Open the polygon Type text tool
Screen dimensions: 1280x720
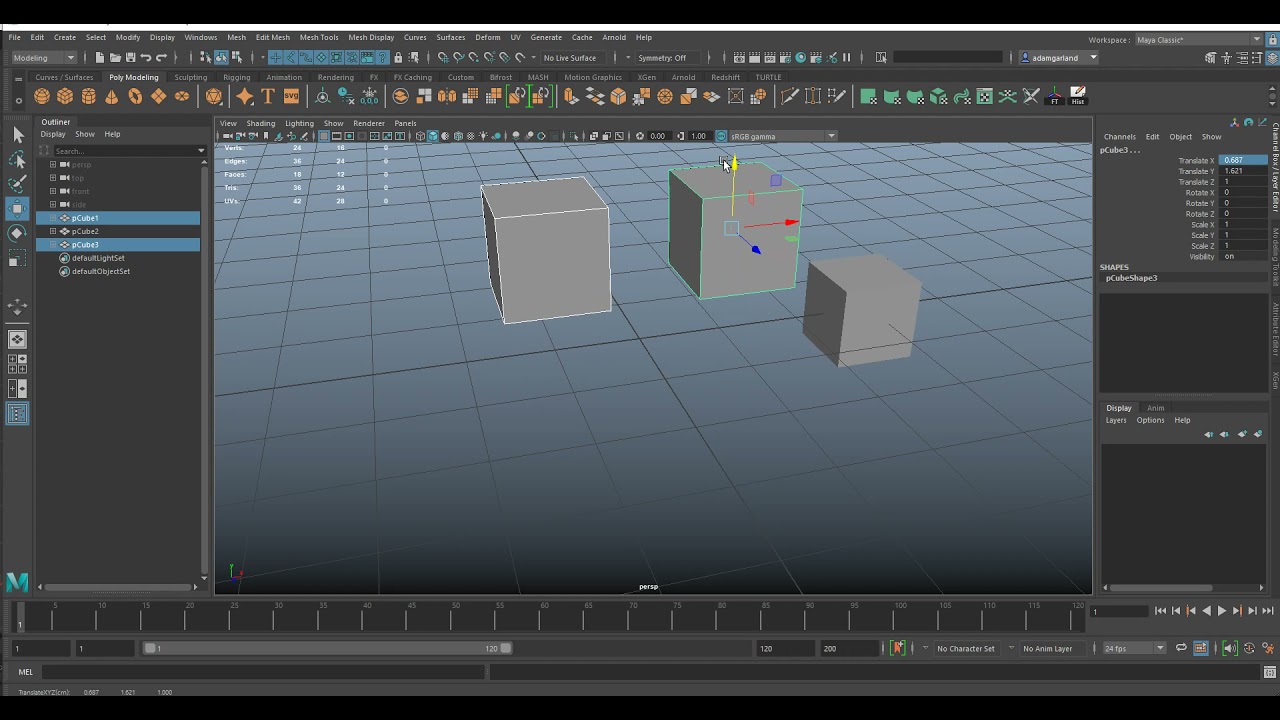pyautogui.click(x=268, y=97)
